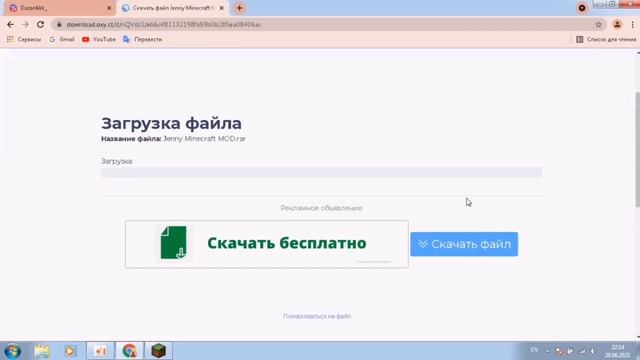Open the Windows Start menu
640x360 pixels.
(x=12, y=351)
